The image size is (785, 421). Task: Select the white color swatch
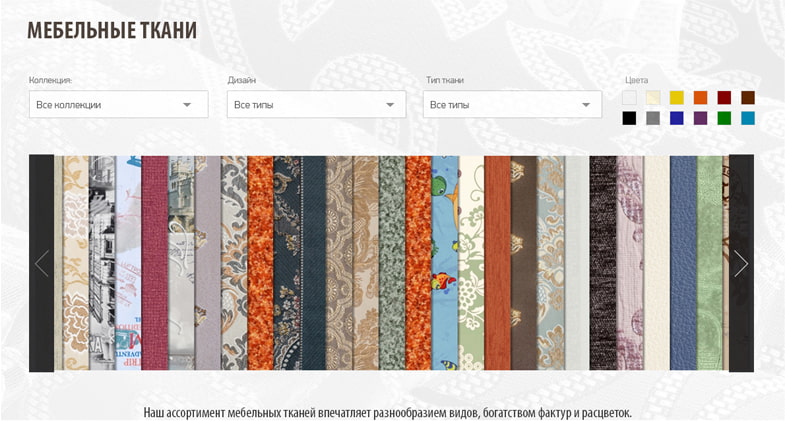629,98
